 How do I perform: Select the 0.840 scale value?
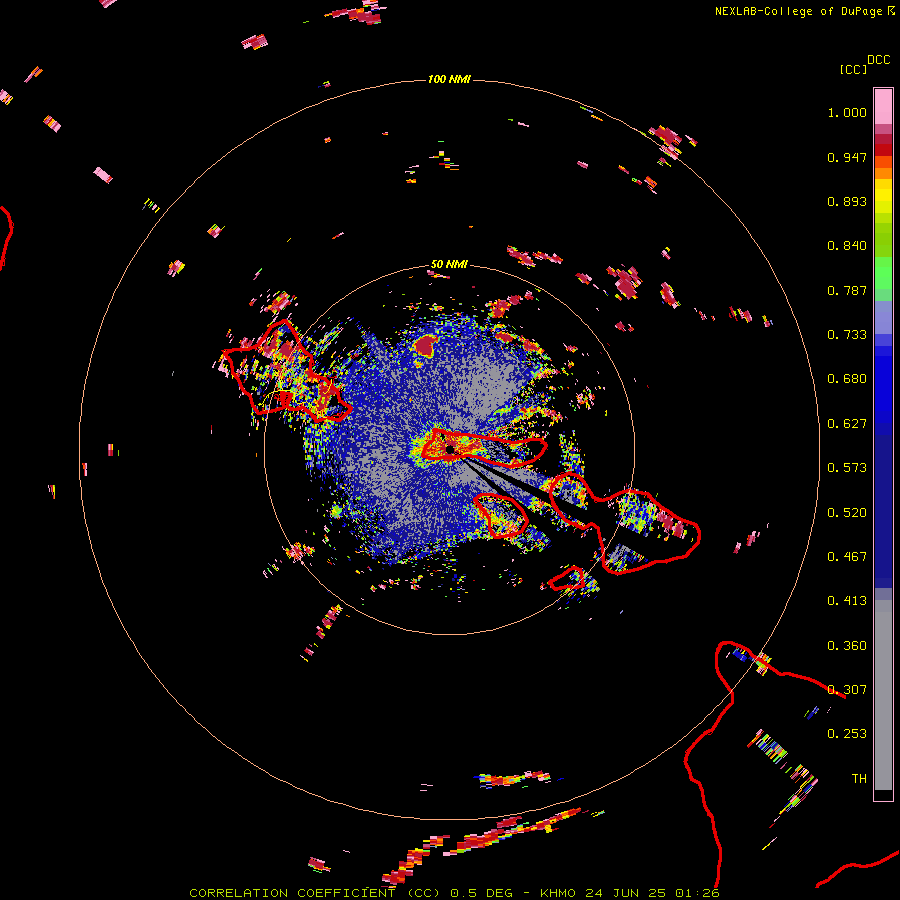(847, 246)
